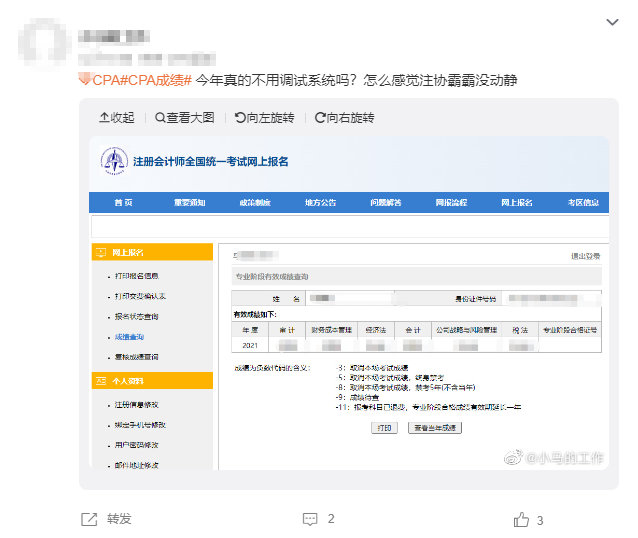The height and width of the screenshot is (538, 638).
Task: Click the orange 网上报名 sidebar header
Action: point(152,252)
